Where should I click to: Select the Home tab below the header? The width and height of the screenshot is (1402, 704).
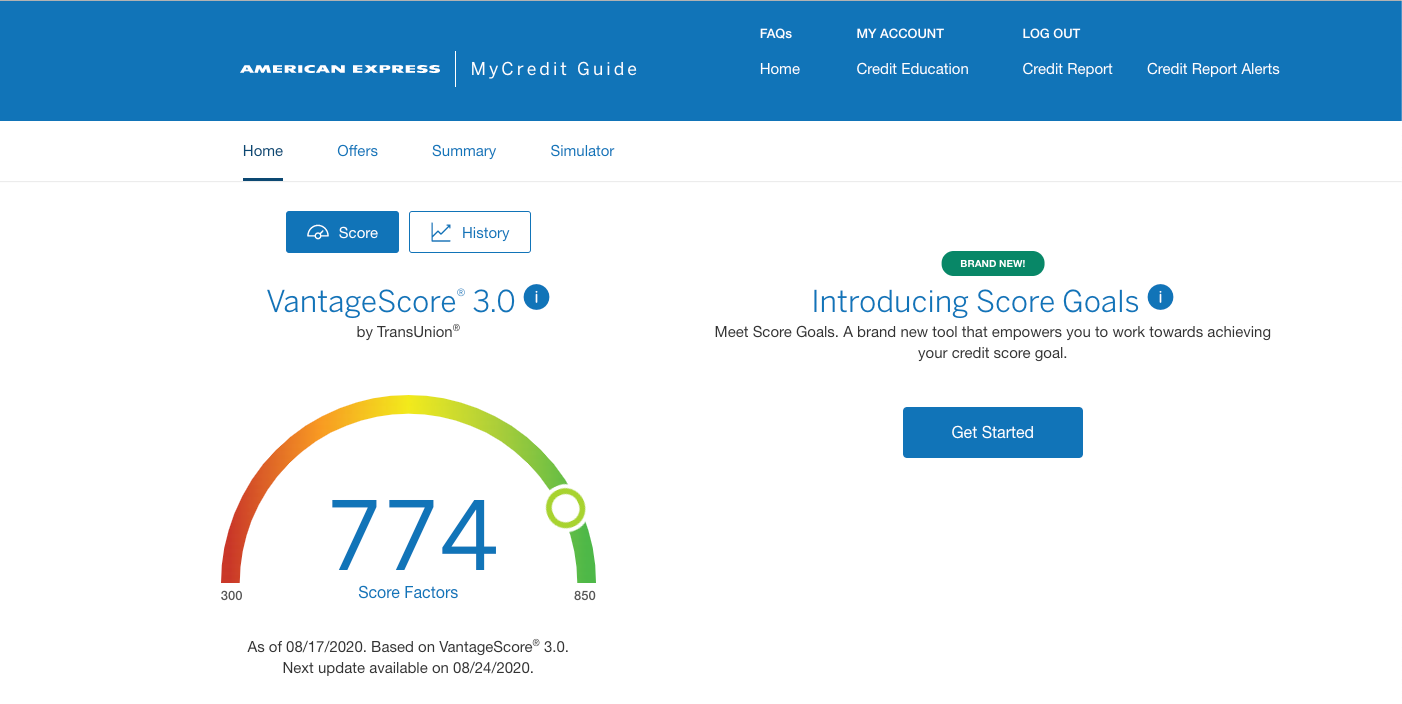pyautogui.click(x=263, y=151)
